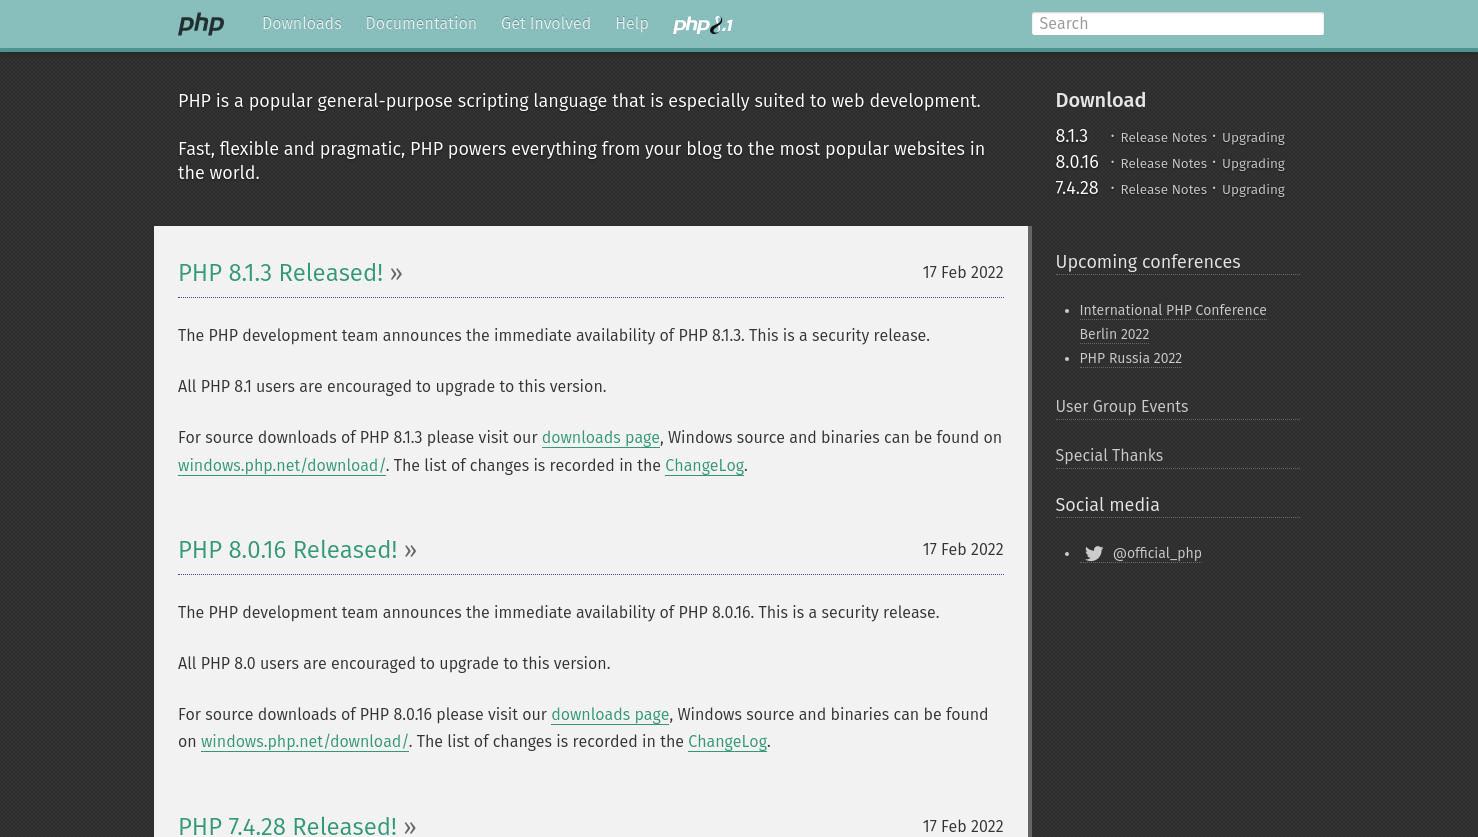Image resolution: width=1478 pixels, height=837 pixels.
Task: Click the Download heading in sidebar
Action: (x=1100, y=101)
